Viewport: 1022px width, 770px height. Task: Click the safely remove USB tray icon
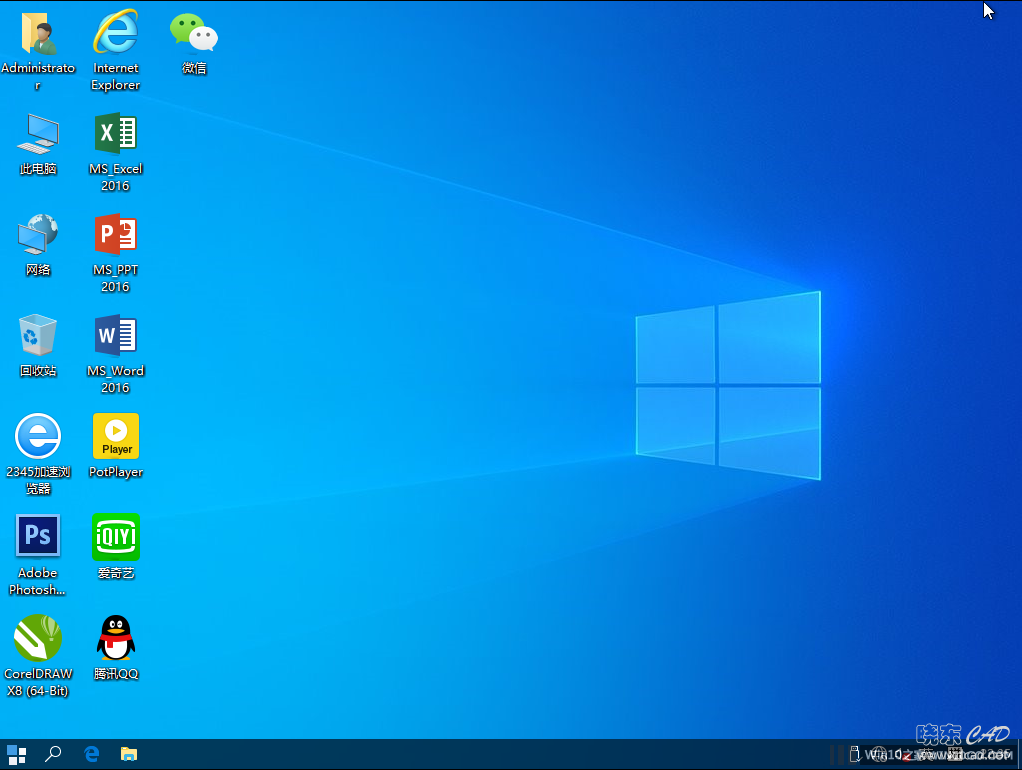pyautogui.click(x=854, y=754)
